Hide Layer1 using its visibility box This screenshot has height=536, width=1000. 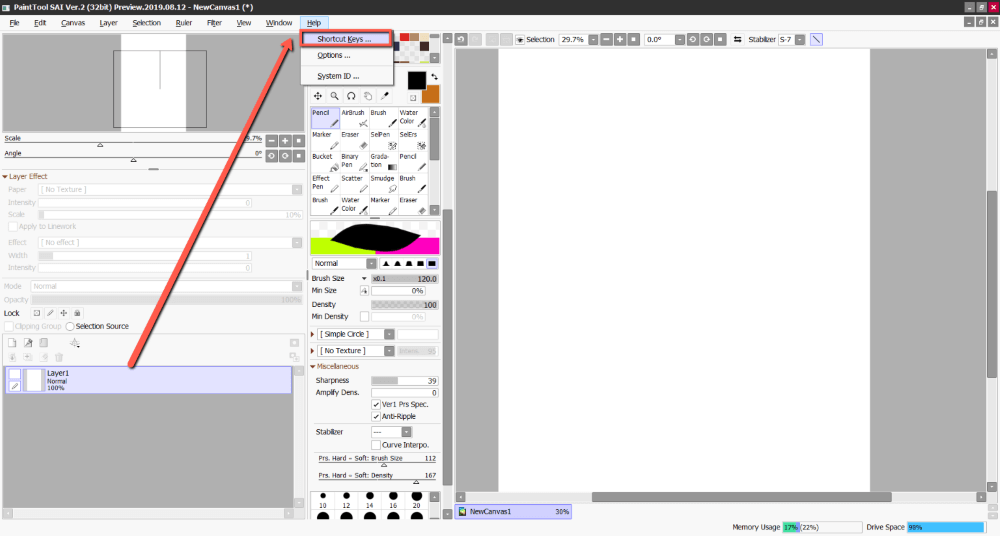pyautogui.click(x=15, y=374)
